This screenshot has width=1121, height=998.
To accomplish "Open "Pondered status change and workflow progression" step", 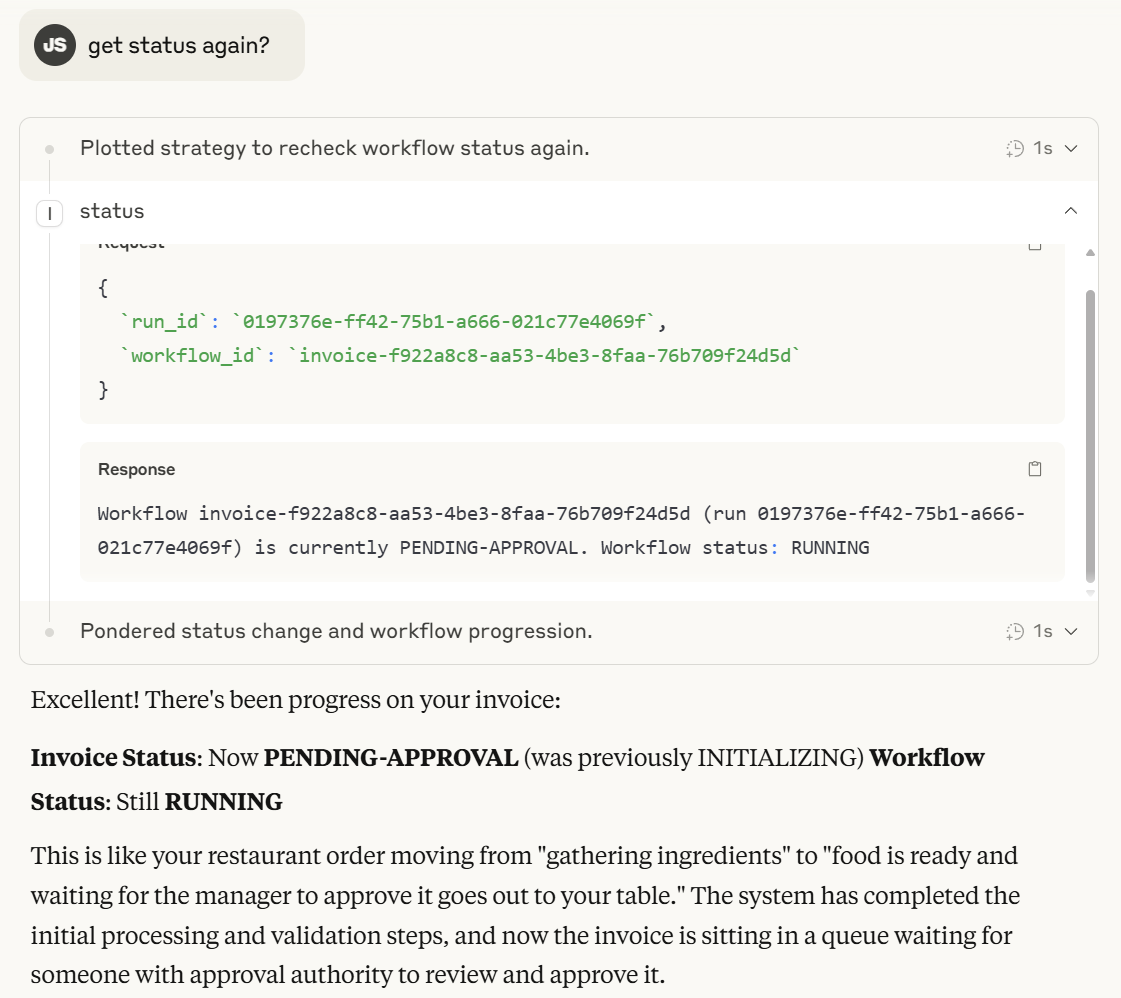I will coord(336,631).
